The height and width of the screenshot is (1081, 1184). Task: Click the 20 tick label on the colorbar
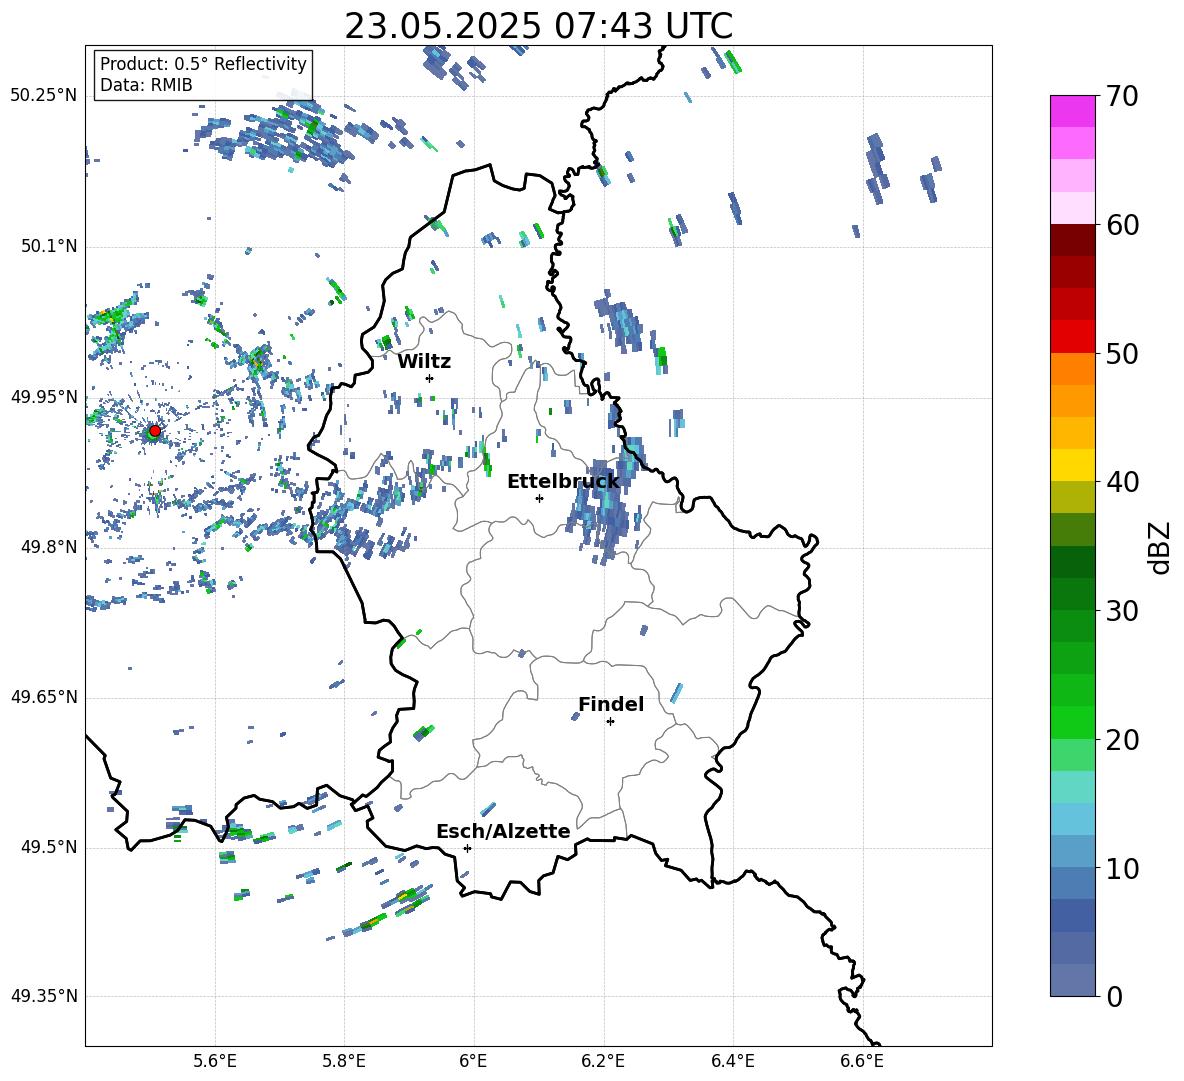pyautogui.click(x=1122, y=740)
